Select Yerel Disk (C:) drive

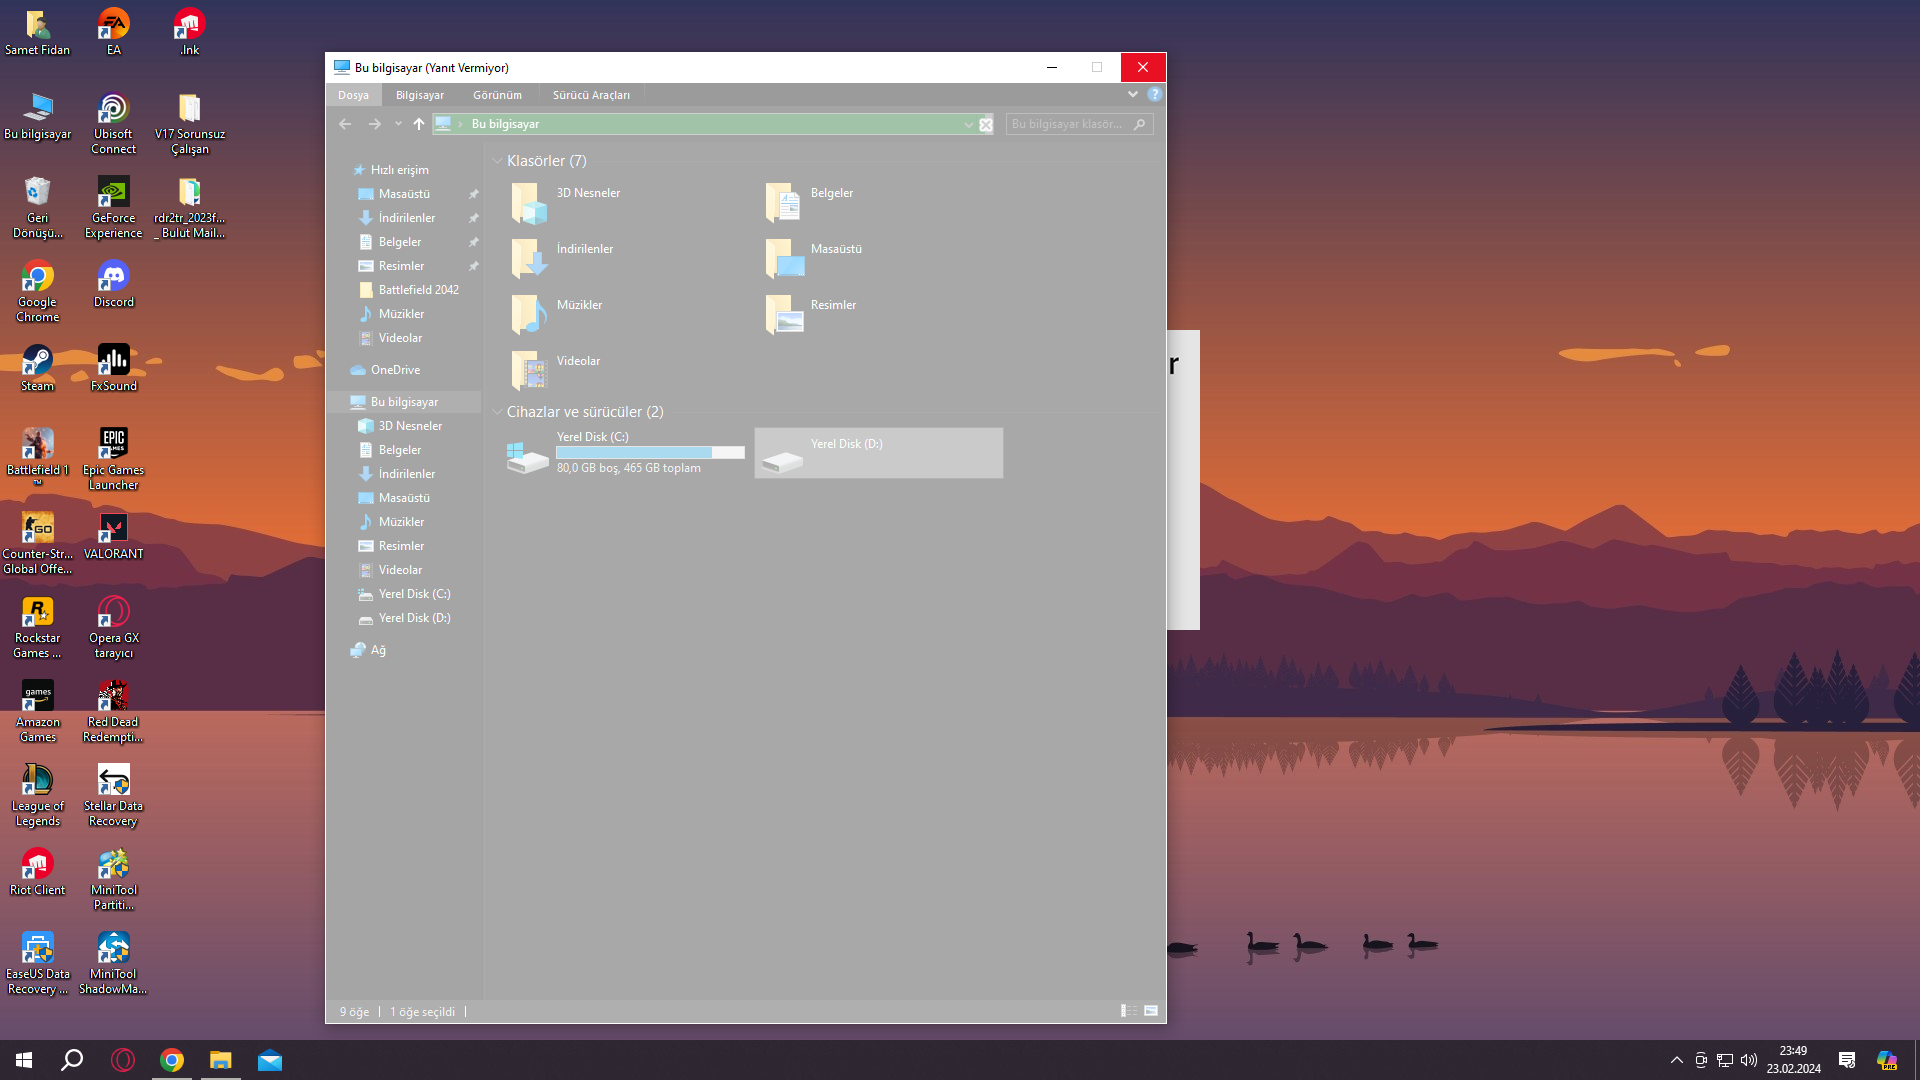tap(625, 453)
